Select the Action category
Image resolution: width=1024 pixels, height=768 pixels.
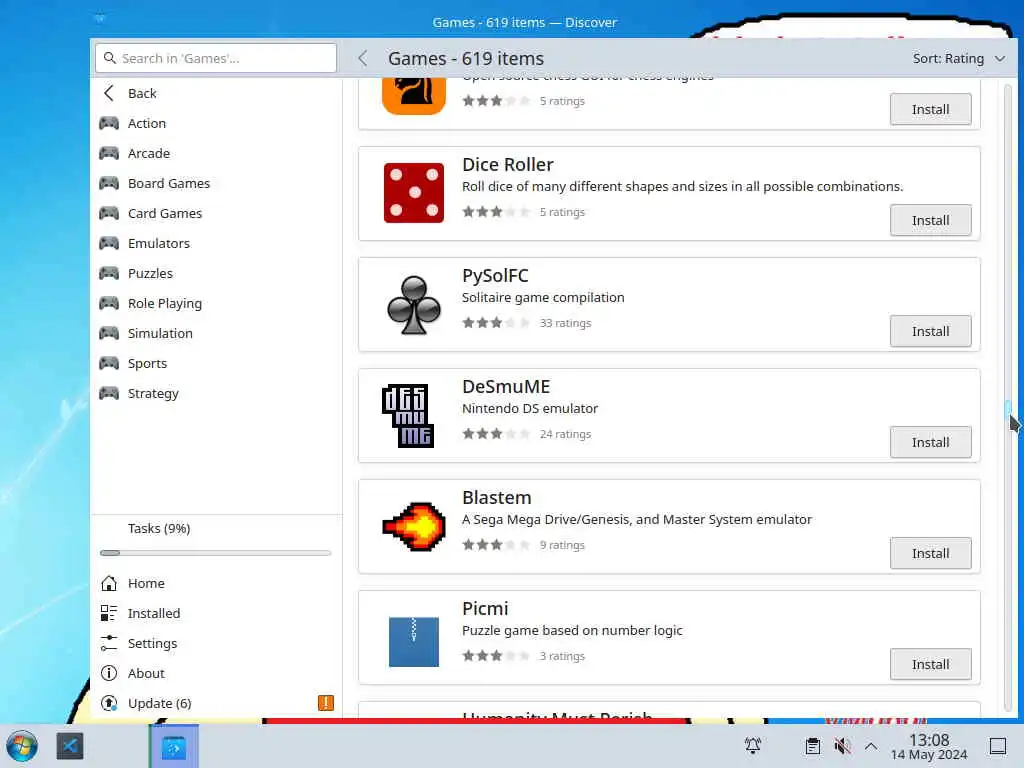(x=216, y=123)
